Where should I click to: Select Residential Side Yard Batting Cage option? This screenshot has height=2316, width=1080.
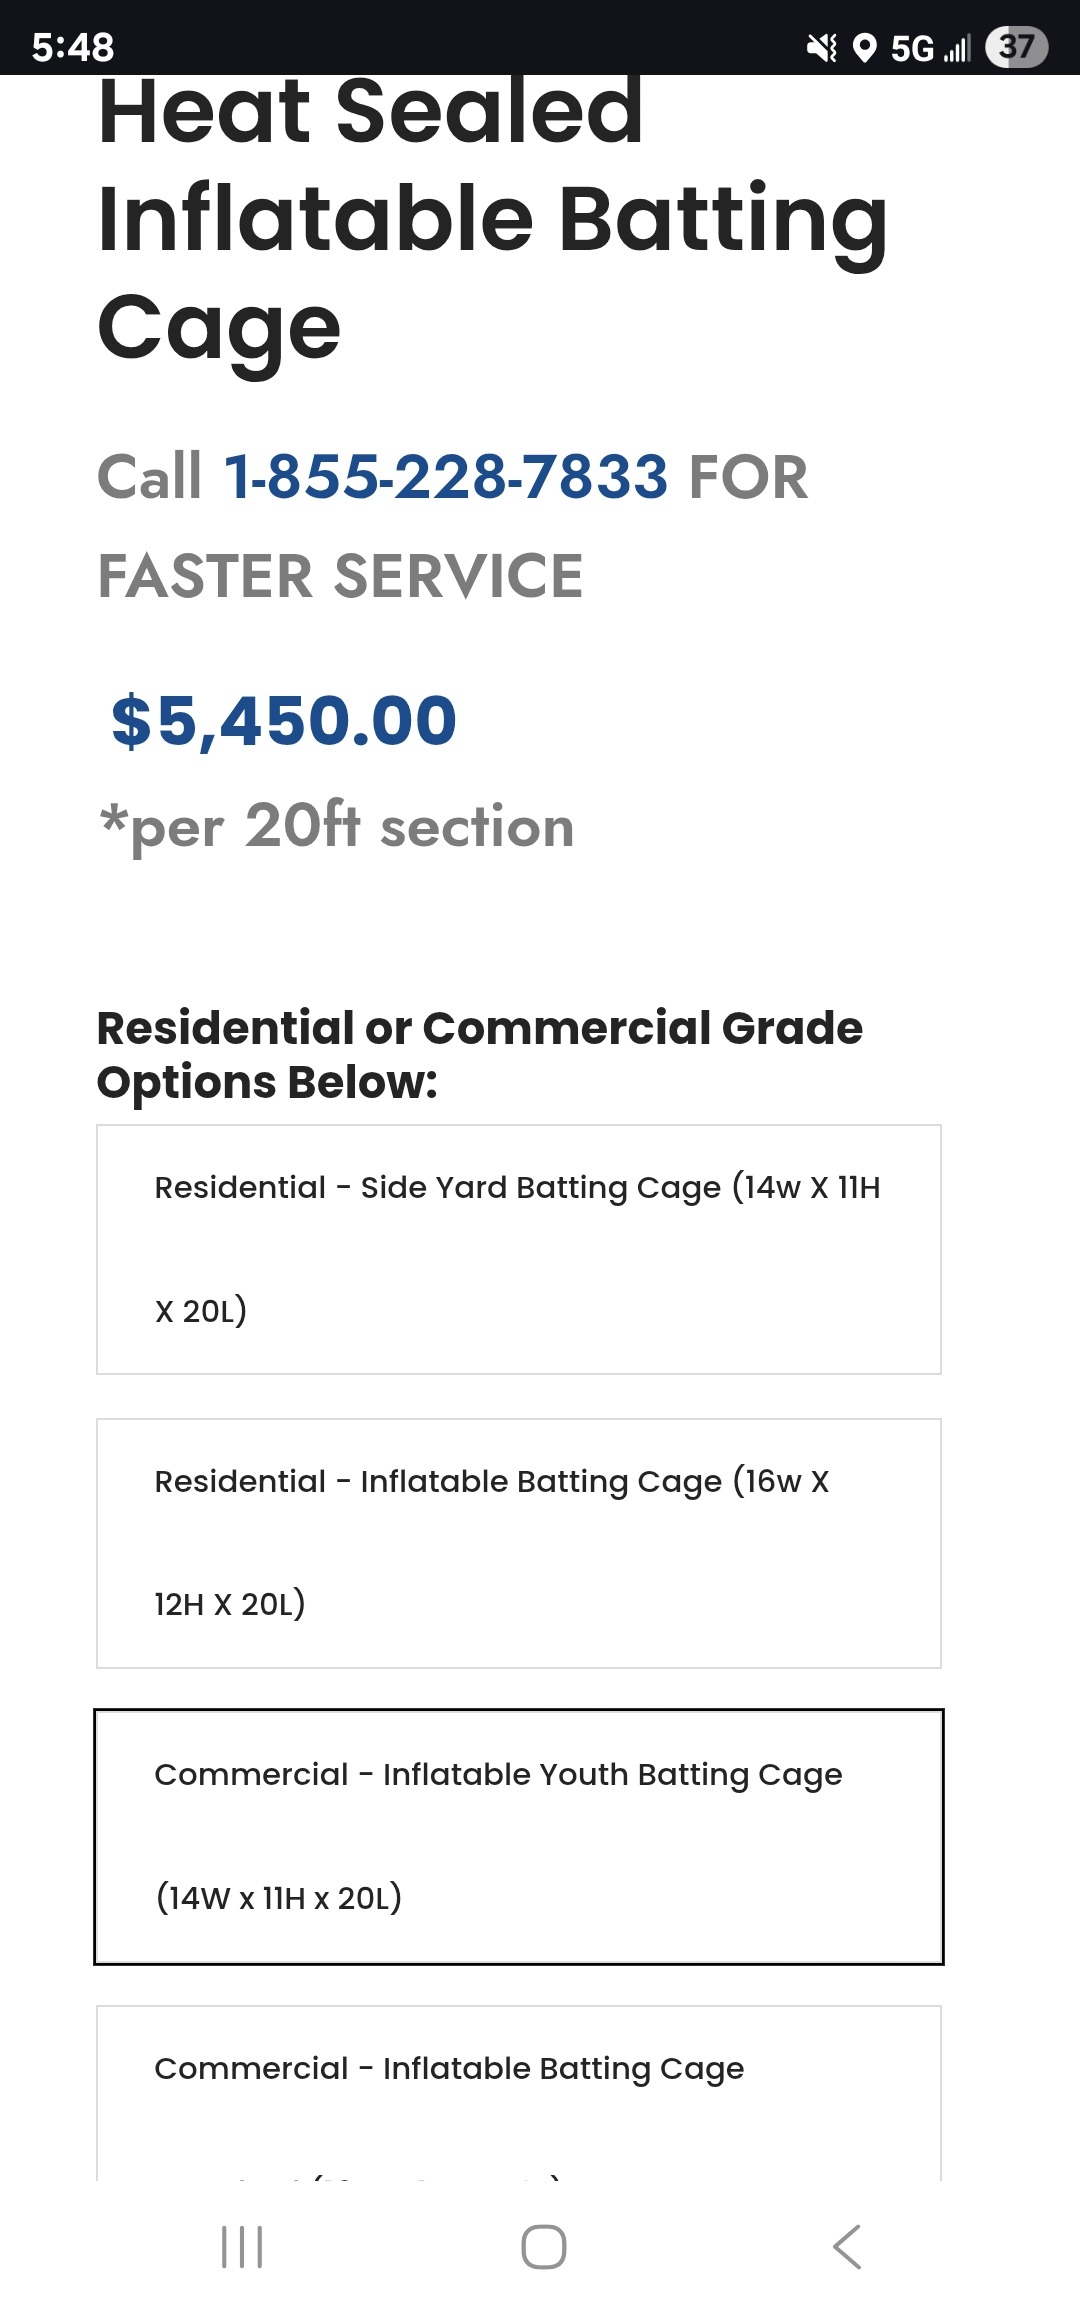click(518, 1249)
